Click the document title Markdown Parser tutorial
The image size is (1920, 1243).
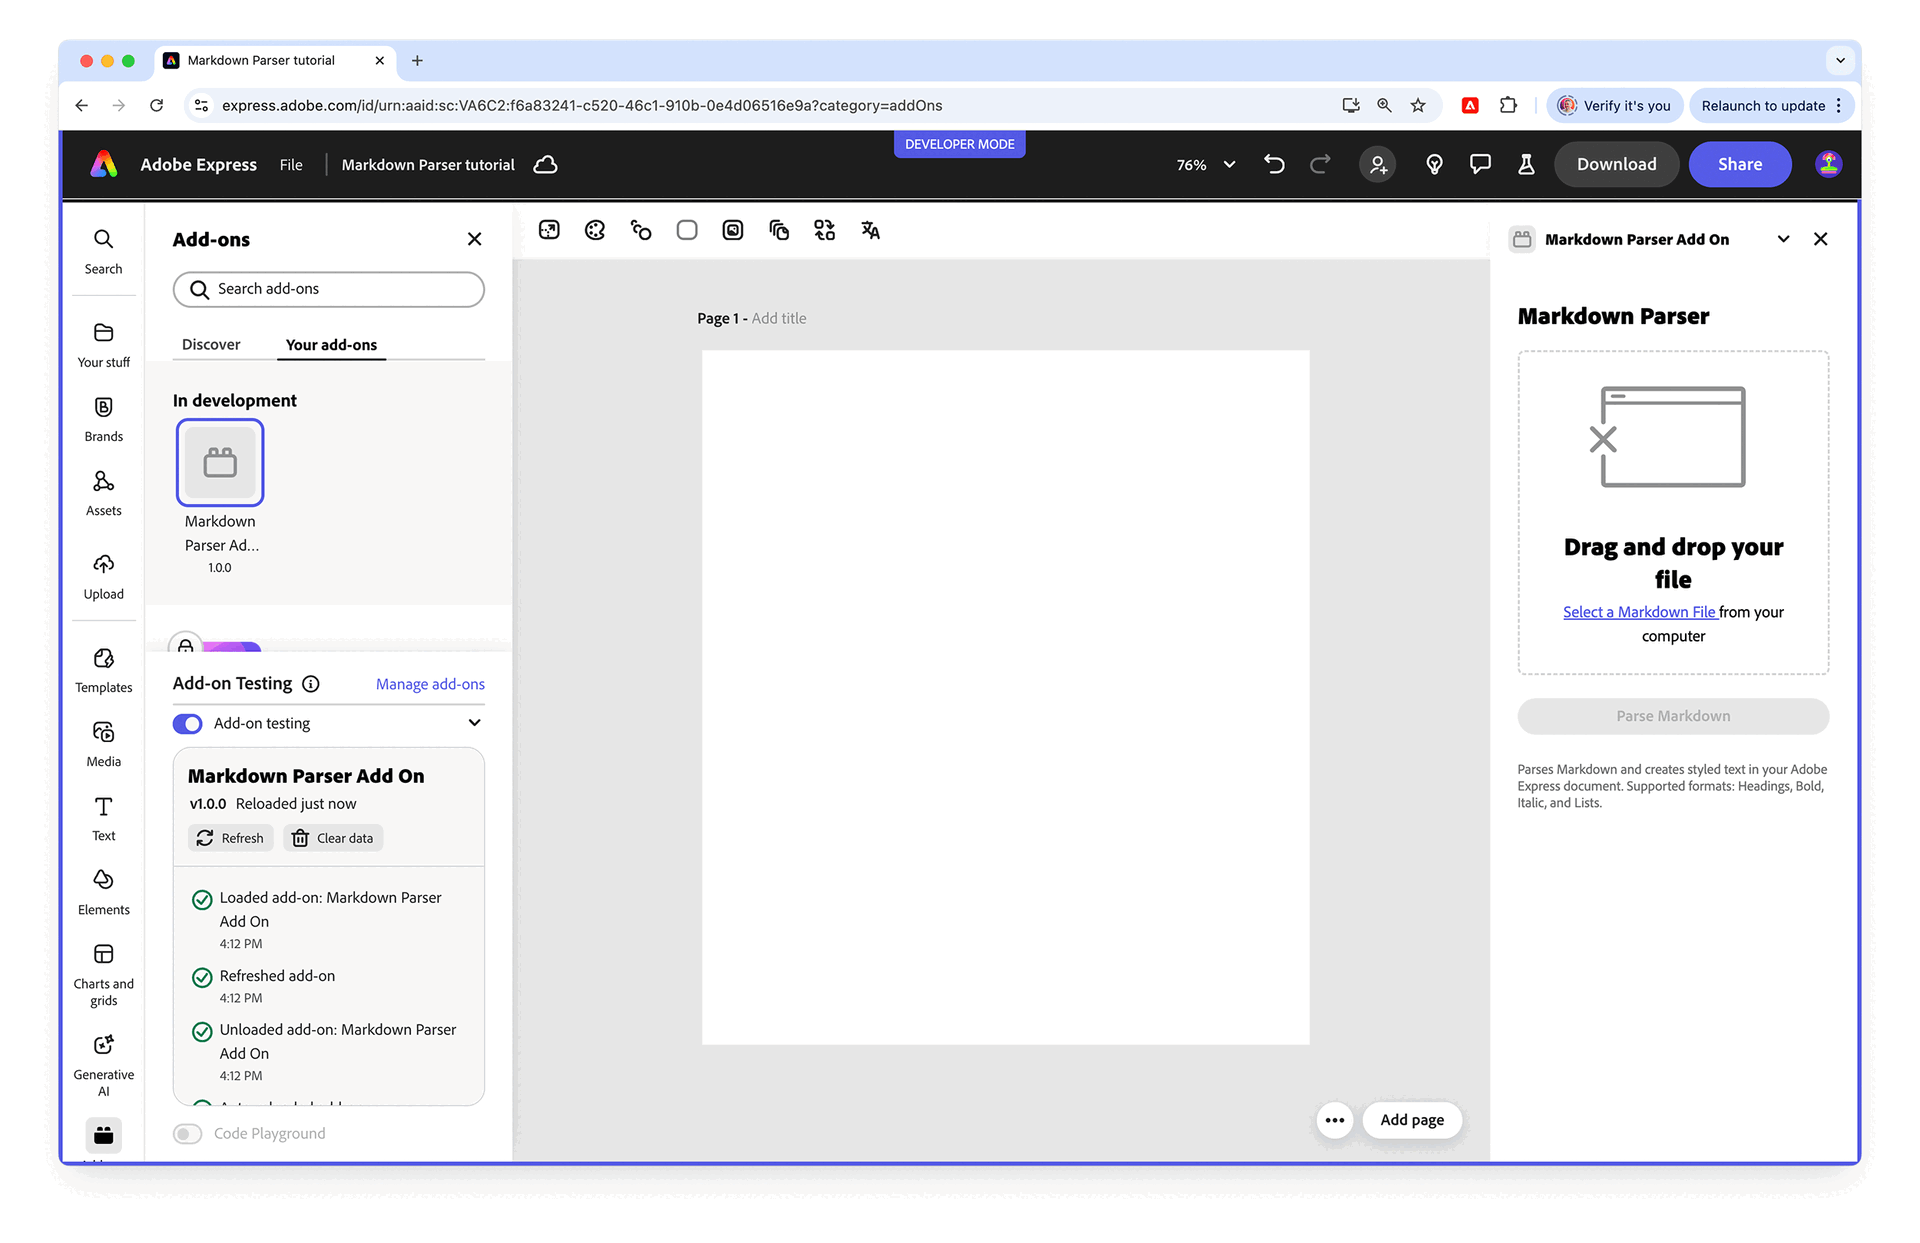click(428, 164)
